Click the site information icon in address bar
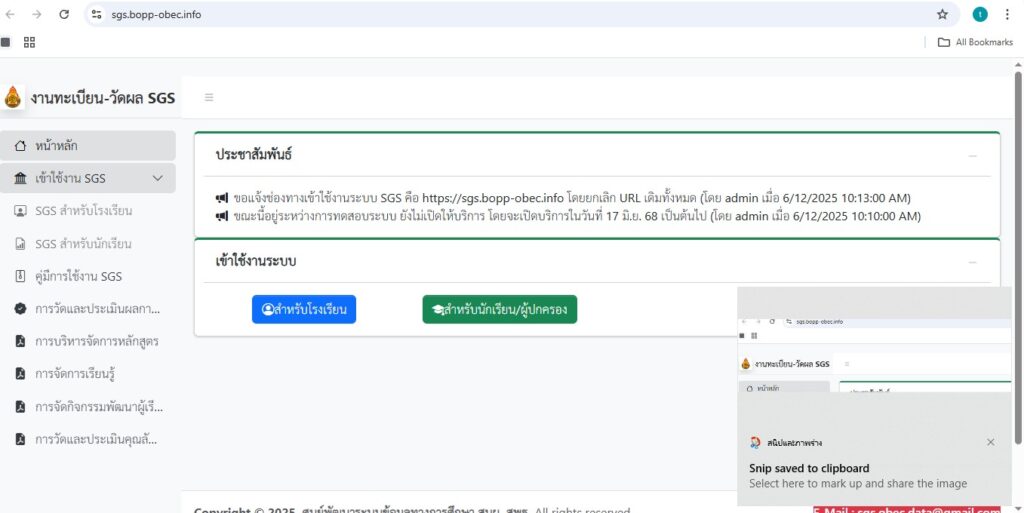This screenshot has width=1024, height=513. pyautogui.click(x=97, y=14)
